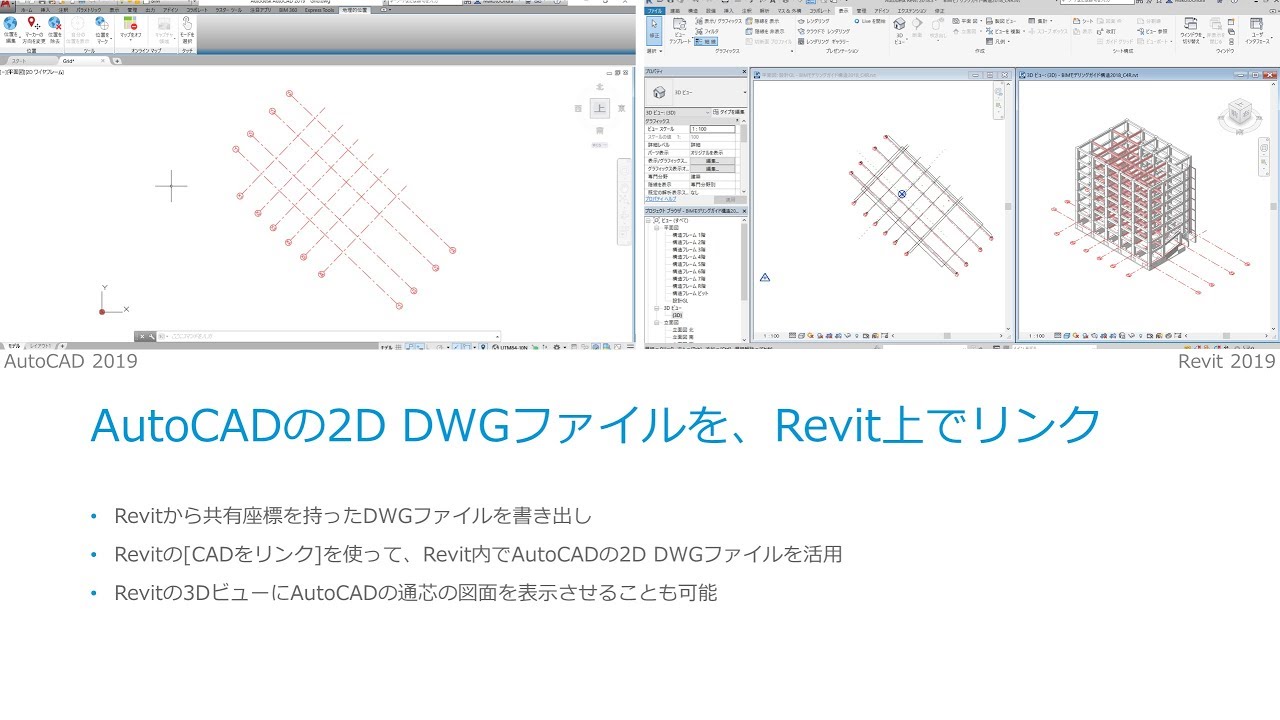Click Revit's フィルタ tool

(707, 31)
